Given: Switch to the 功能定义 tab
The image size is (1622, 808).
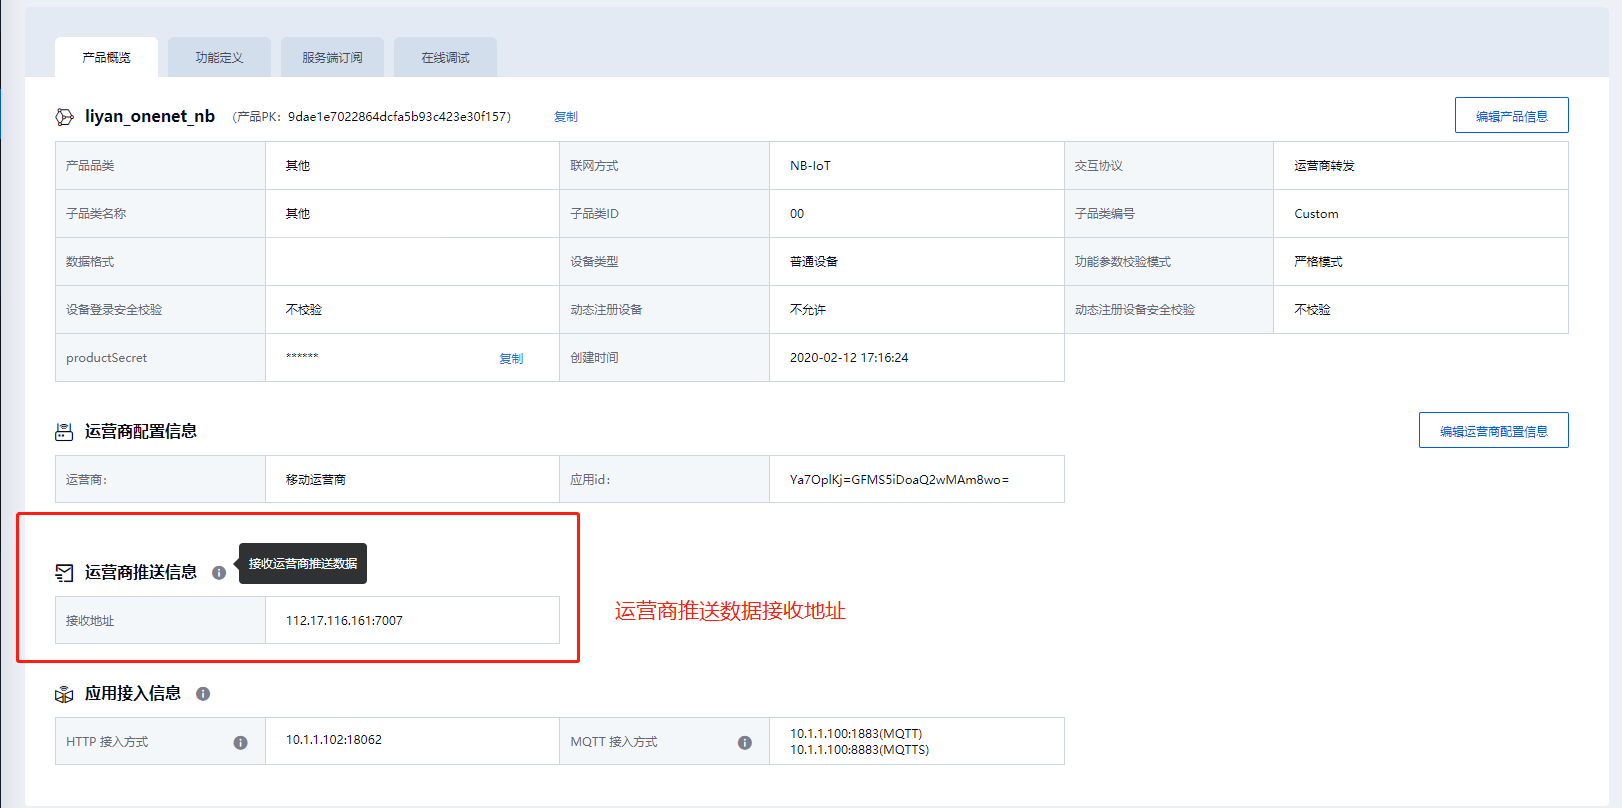Looking at the screenshot, I should [x=219, y=58].
